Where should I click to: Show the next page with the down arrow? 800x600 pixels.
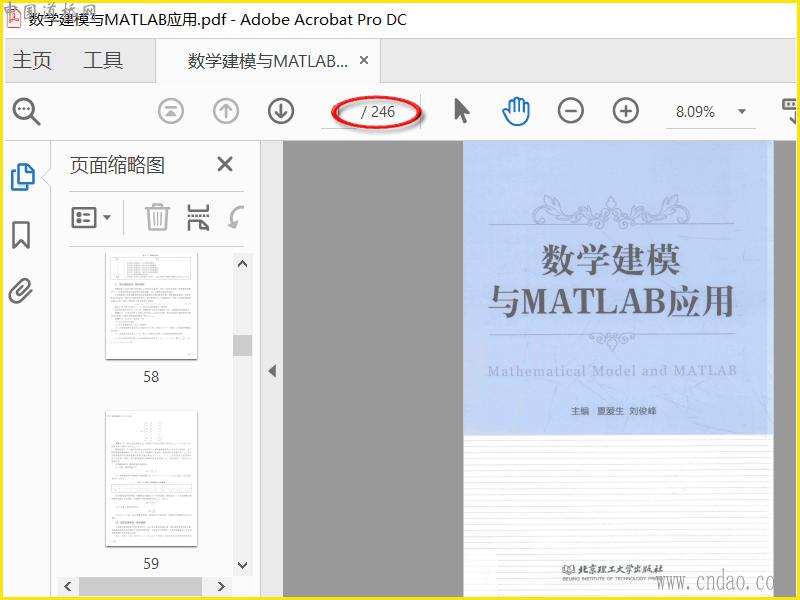pos(281,111)
